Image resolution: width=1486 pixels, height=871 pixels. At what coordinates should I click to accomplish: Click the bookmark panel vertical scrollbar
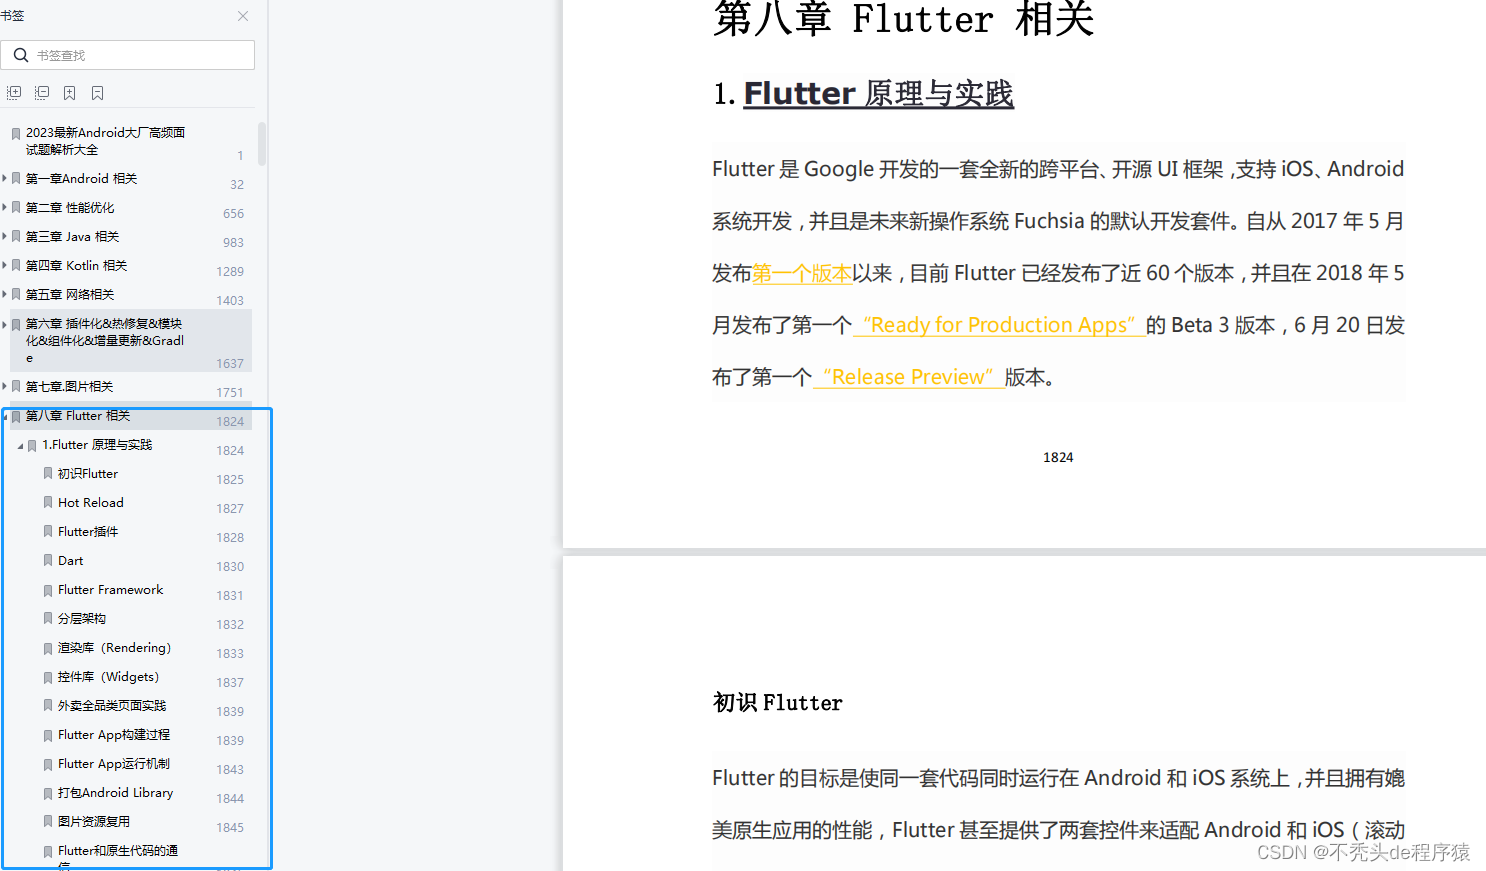click(x=262, y=143)
